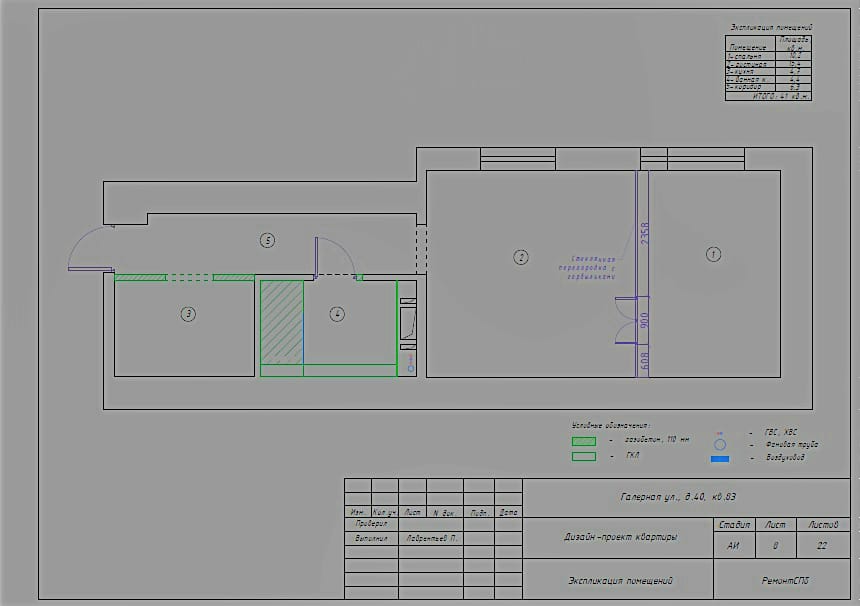Screen dimensions: 860x606
Task: Select circled number 2 room label
Action: pos(520,257)
